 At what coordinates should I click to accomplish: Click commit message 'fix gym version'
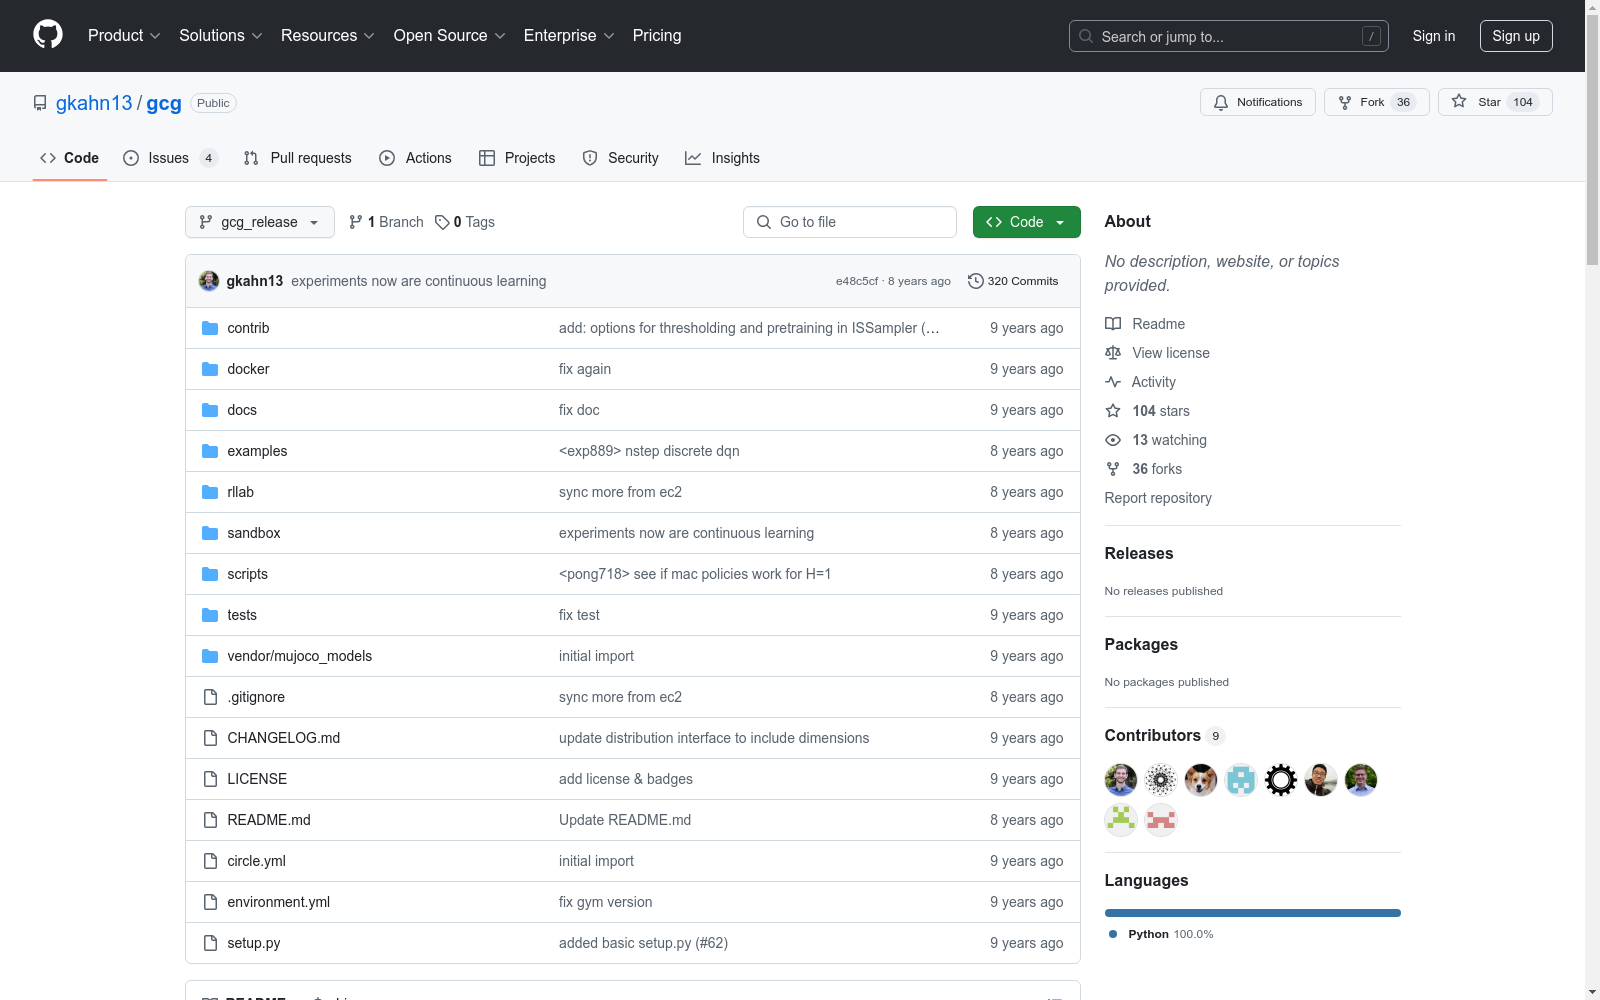click(x=606, y=902)
